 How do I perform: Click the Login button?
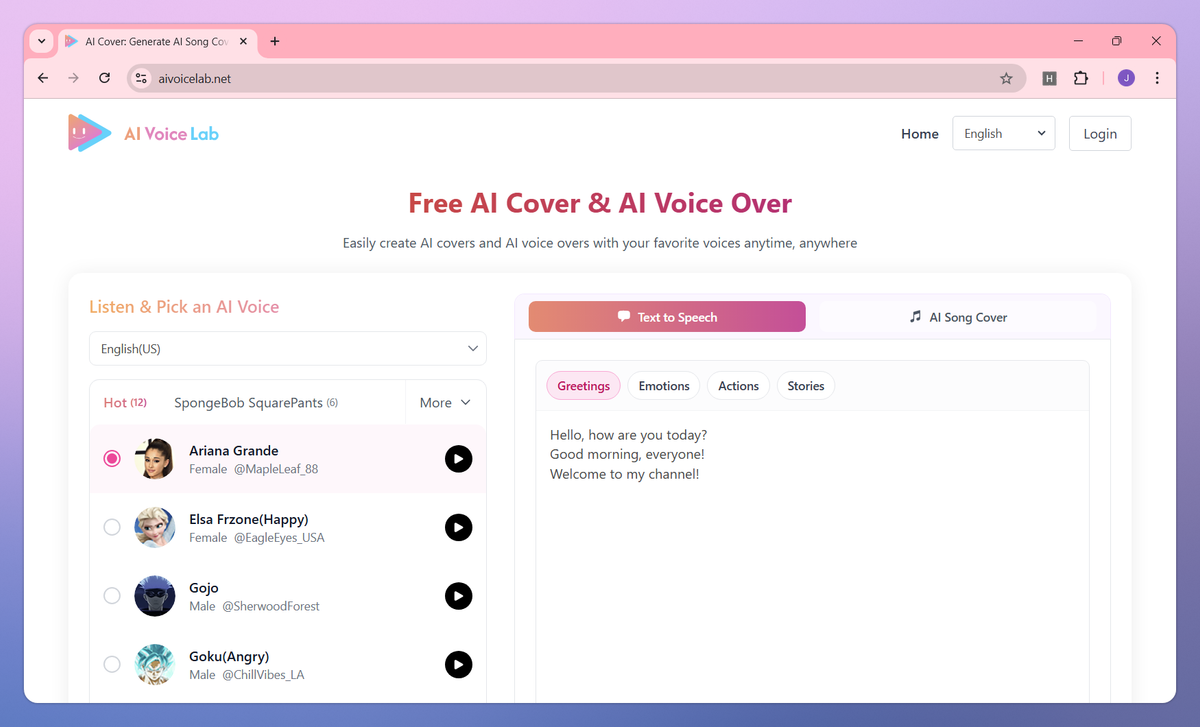click(1100, 134)
